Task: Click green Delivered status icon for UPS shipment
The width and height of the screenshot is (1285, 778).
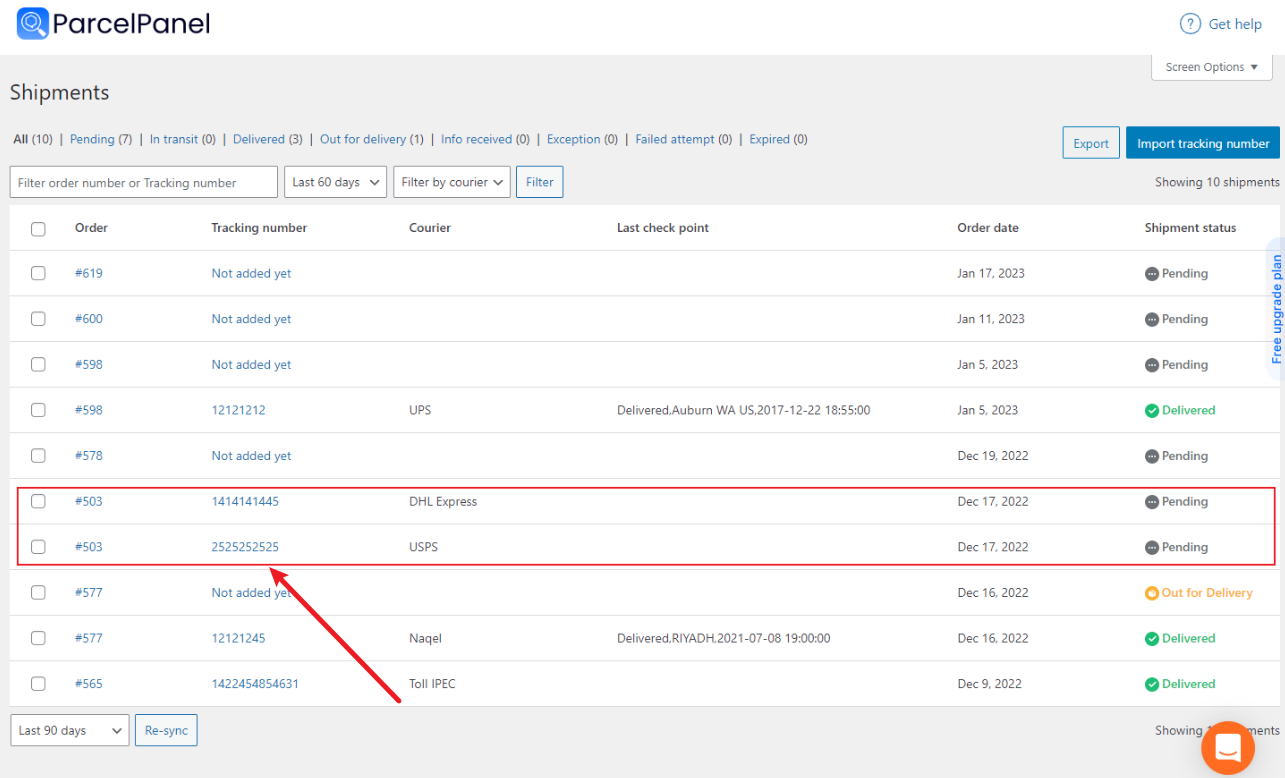Action: point(1152,410)
